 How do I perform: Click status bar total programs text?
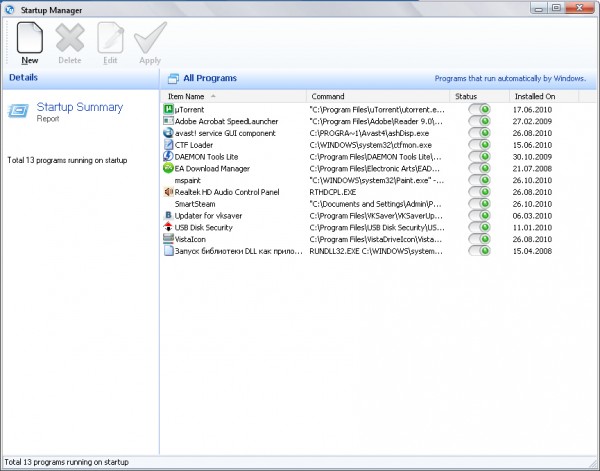(x=66, y=462)
